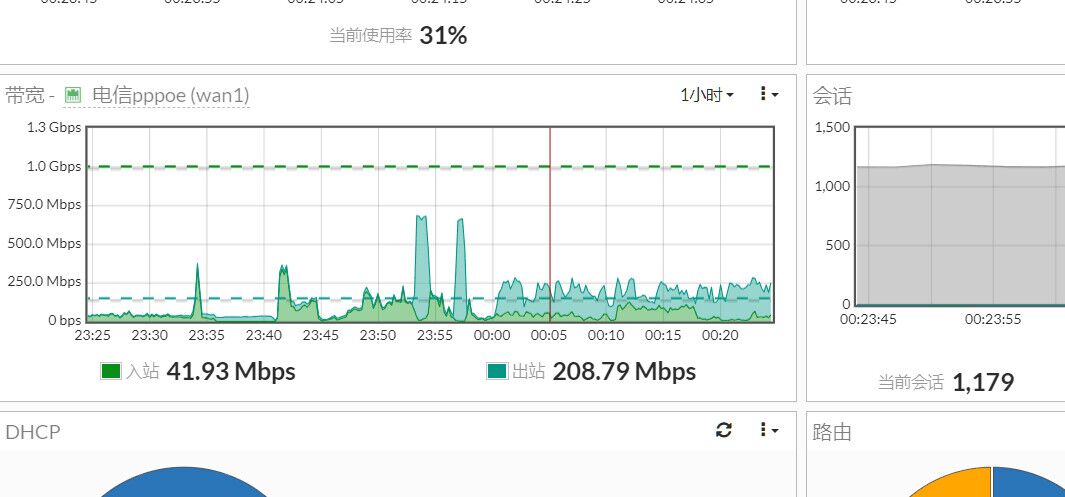Image resolution: width=1065 pixels, height=497 pixels.
Task: Click the wan1 interface icon beside 带宽
Action: (72, 95)
